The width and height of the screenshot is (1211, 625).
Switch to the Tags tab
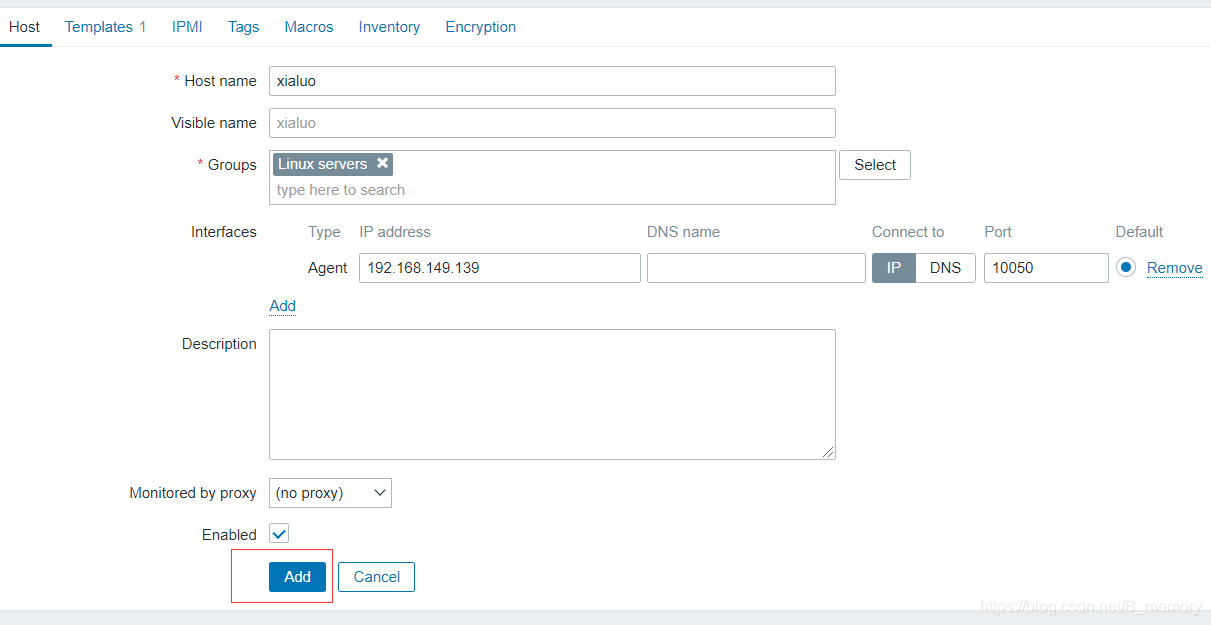coord(243,27)
